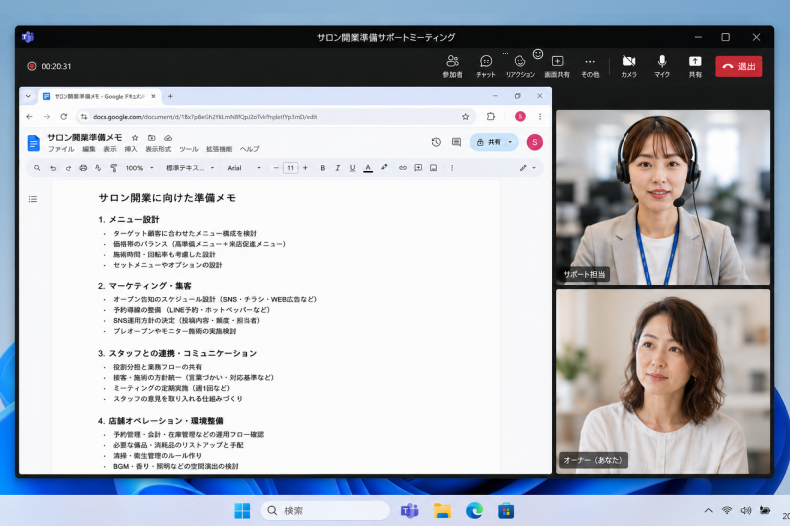
Task: Open the ツール menu
Action: click(189, 149)
